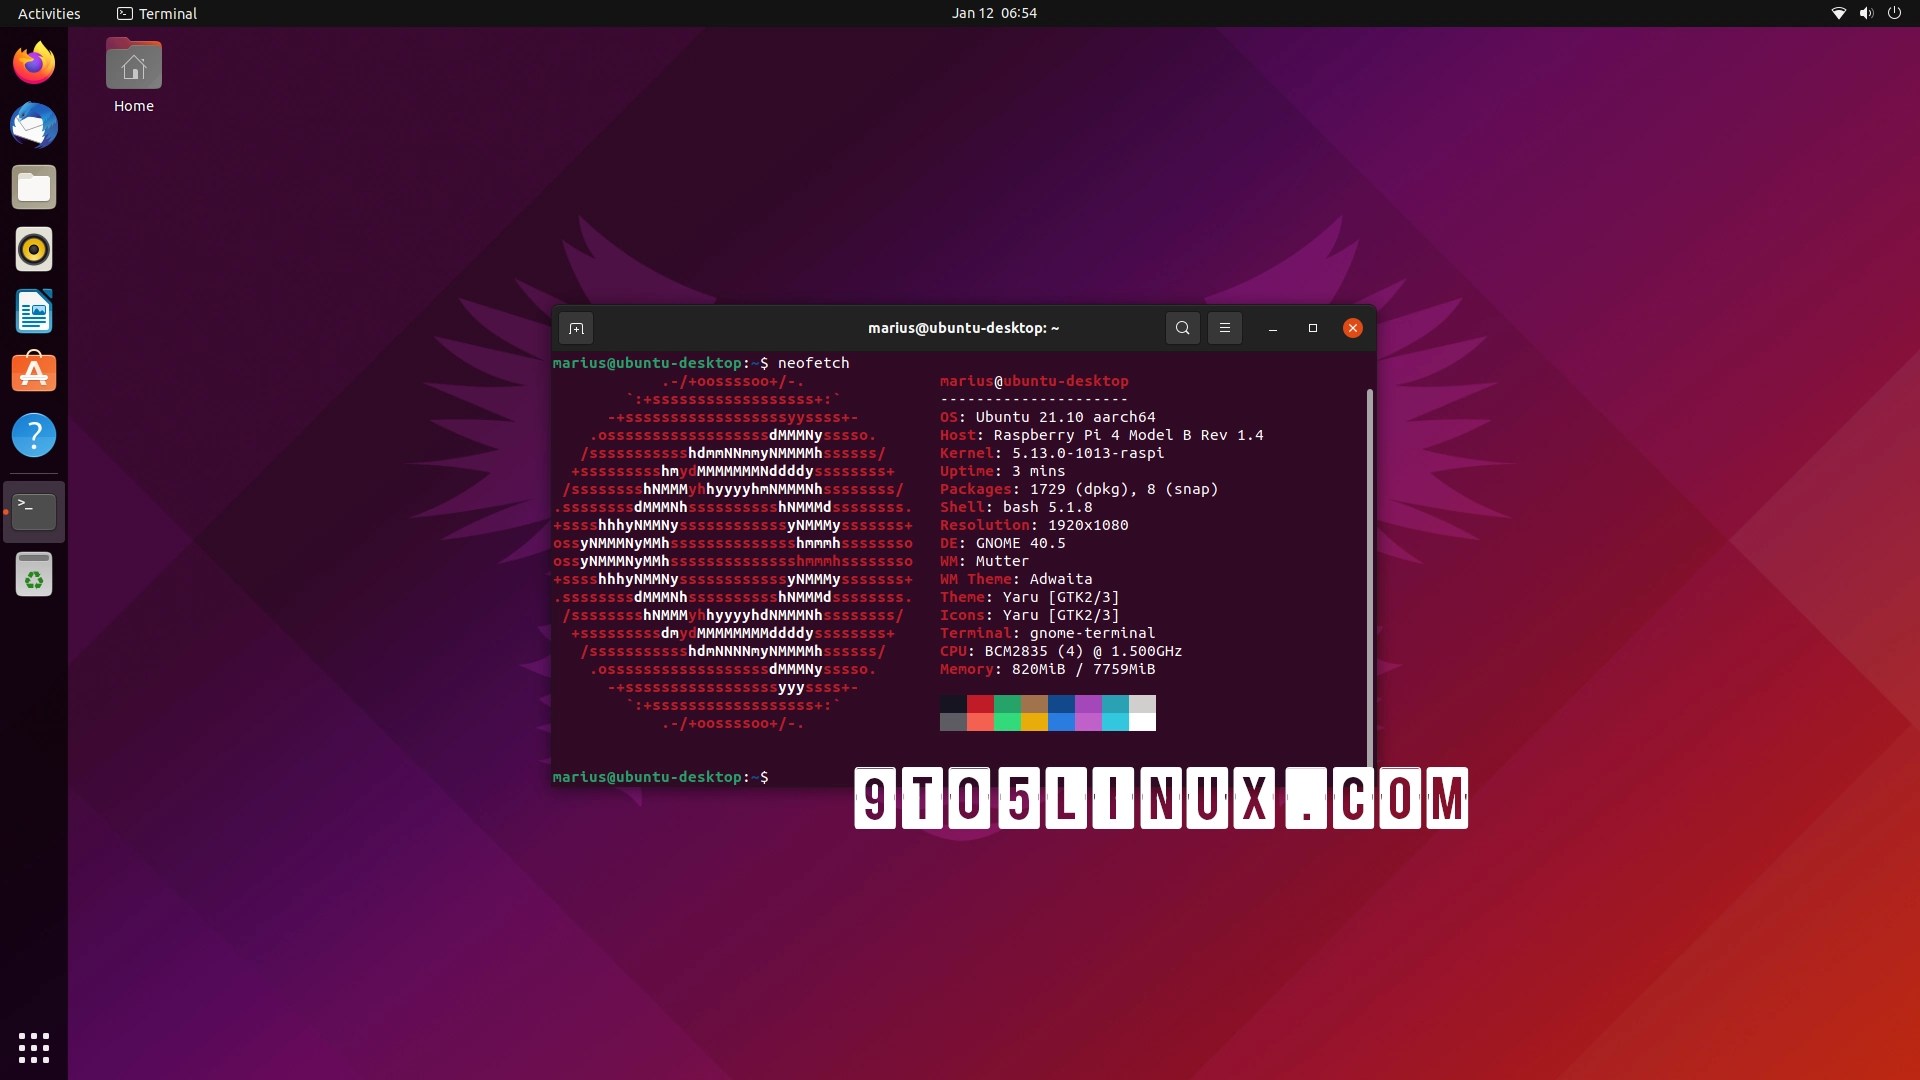1920x1080 pixels.
Task: Open the terminal search
Action: [x=1182, y=327]
